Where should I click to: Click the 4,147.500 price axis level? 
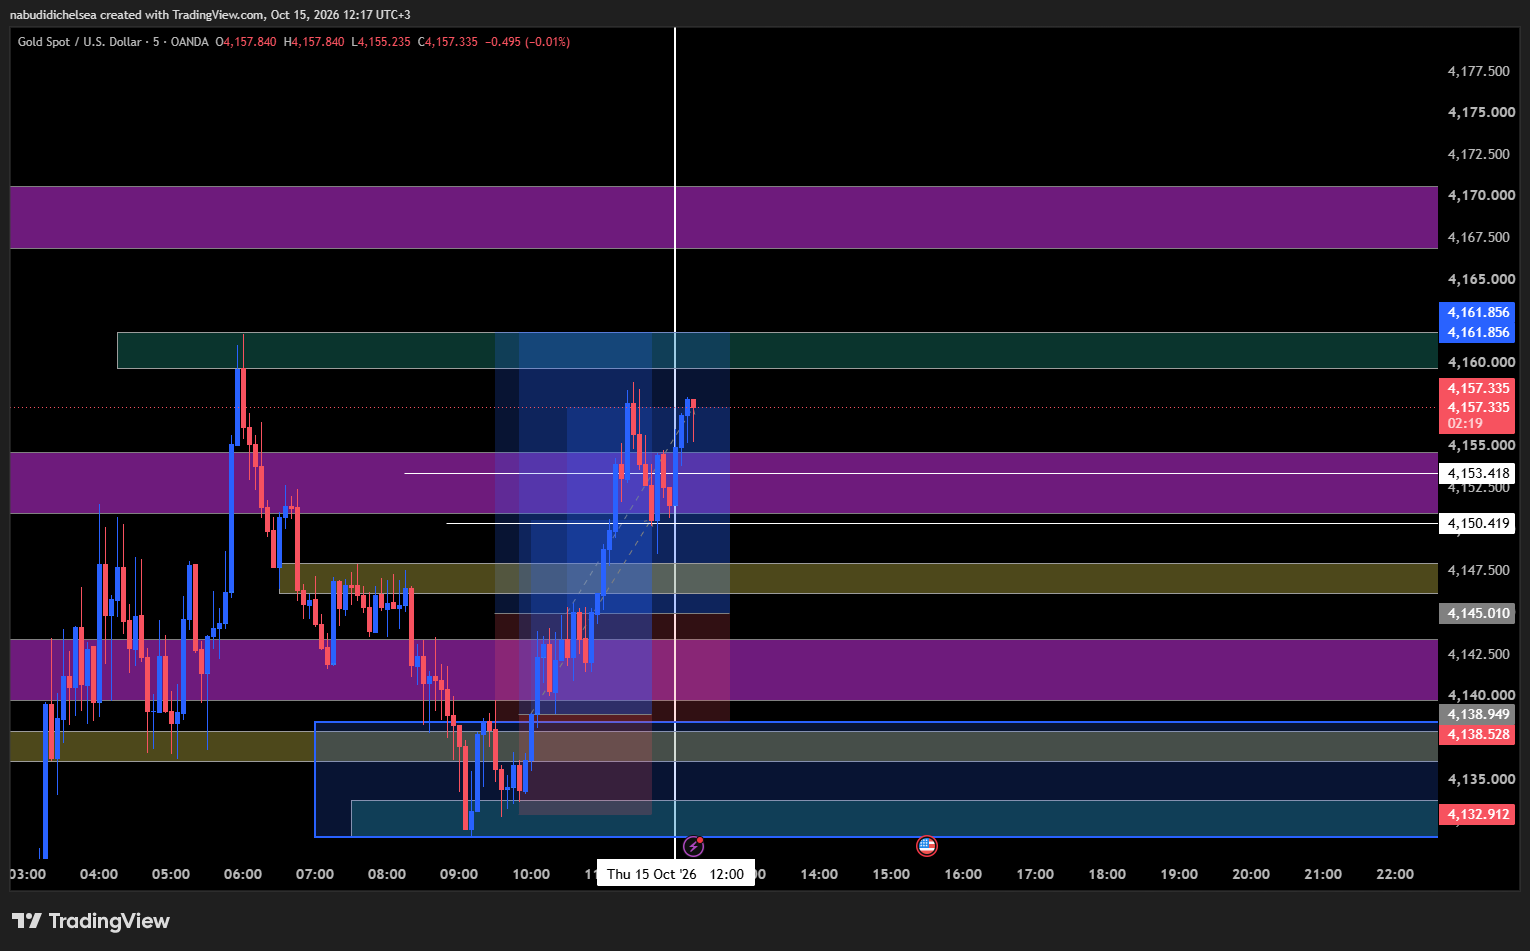pyautogui.click(x=1479, y=570)
